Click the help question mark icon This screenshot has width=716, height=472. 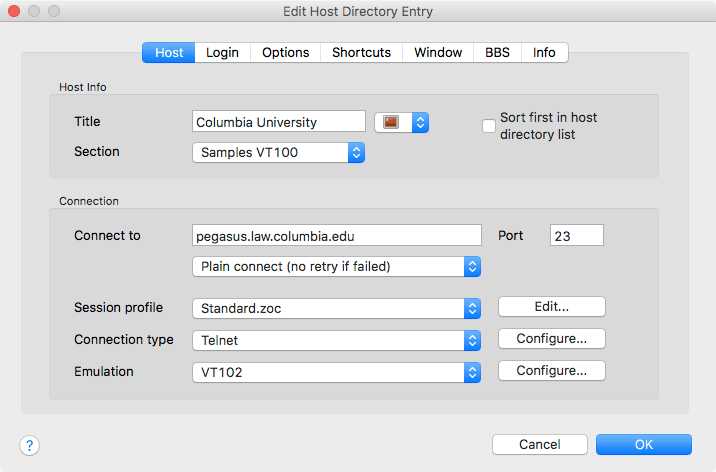pyautogui.click(x=29, y=444)
